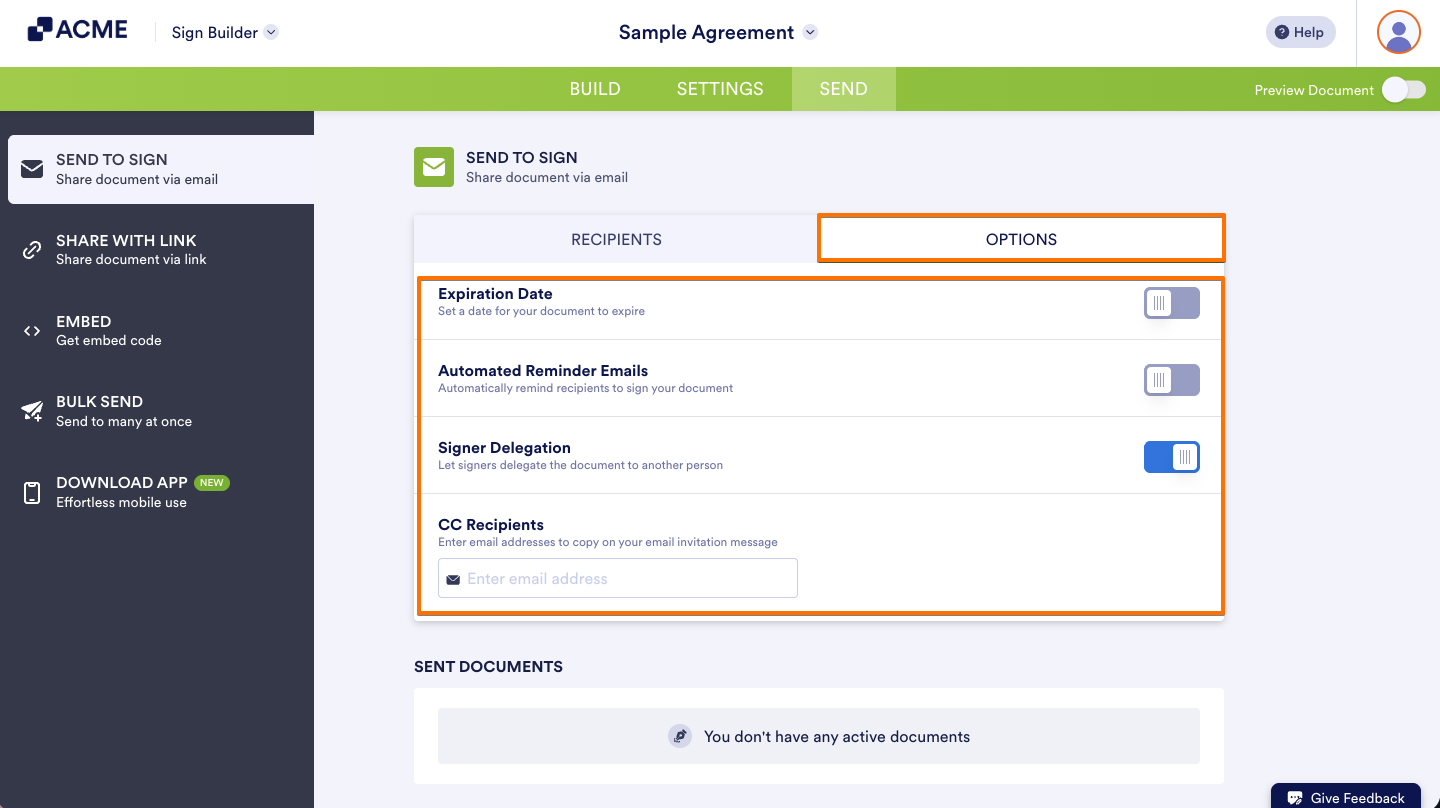Screen dimensions: 1440x808
Task: Open the user profile avatar
Action: tap(1399, 32)
